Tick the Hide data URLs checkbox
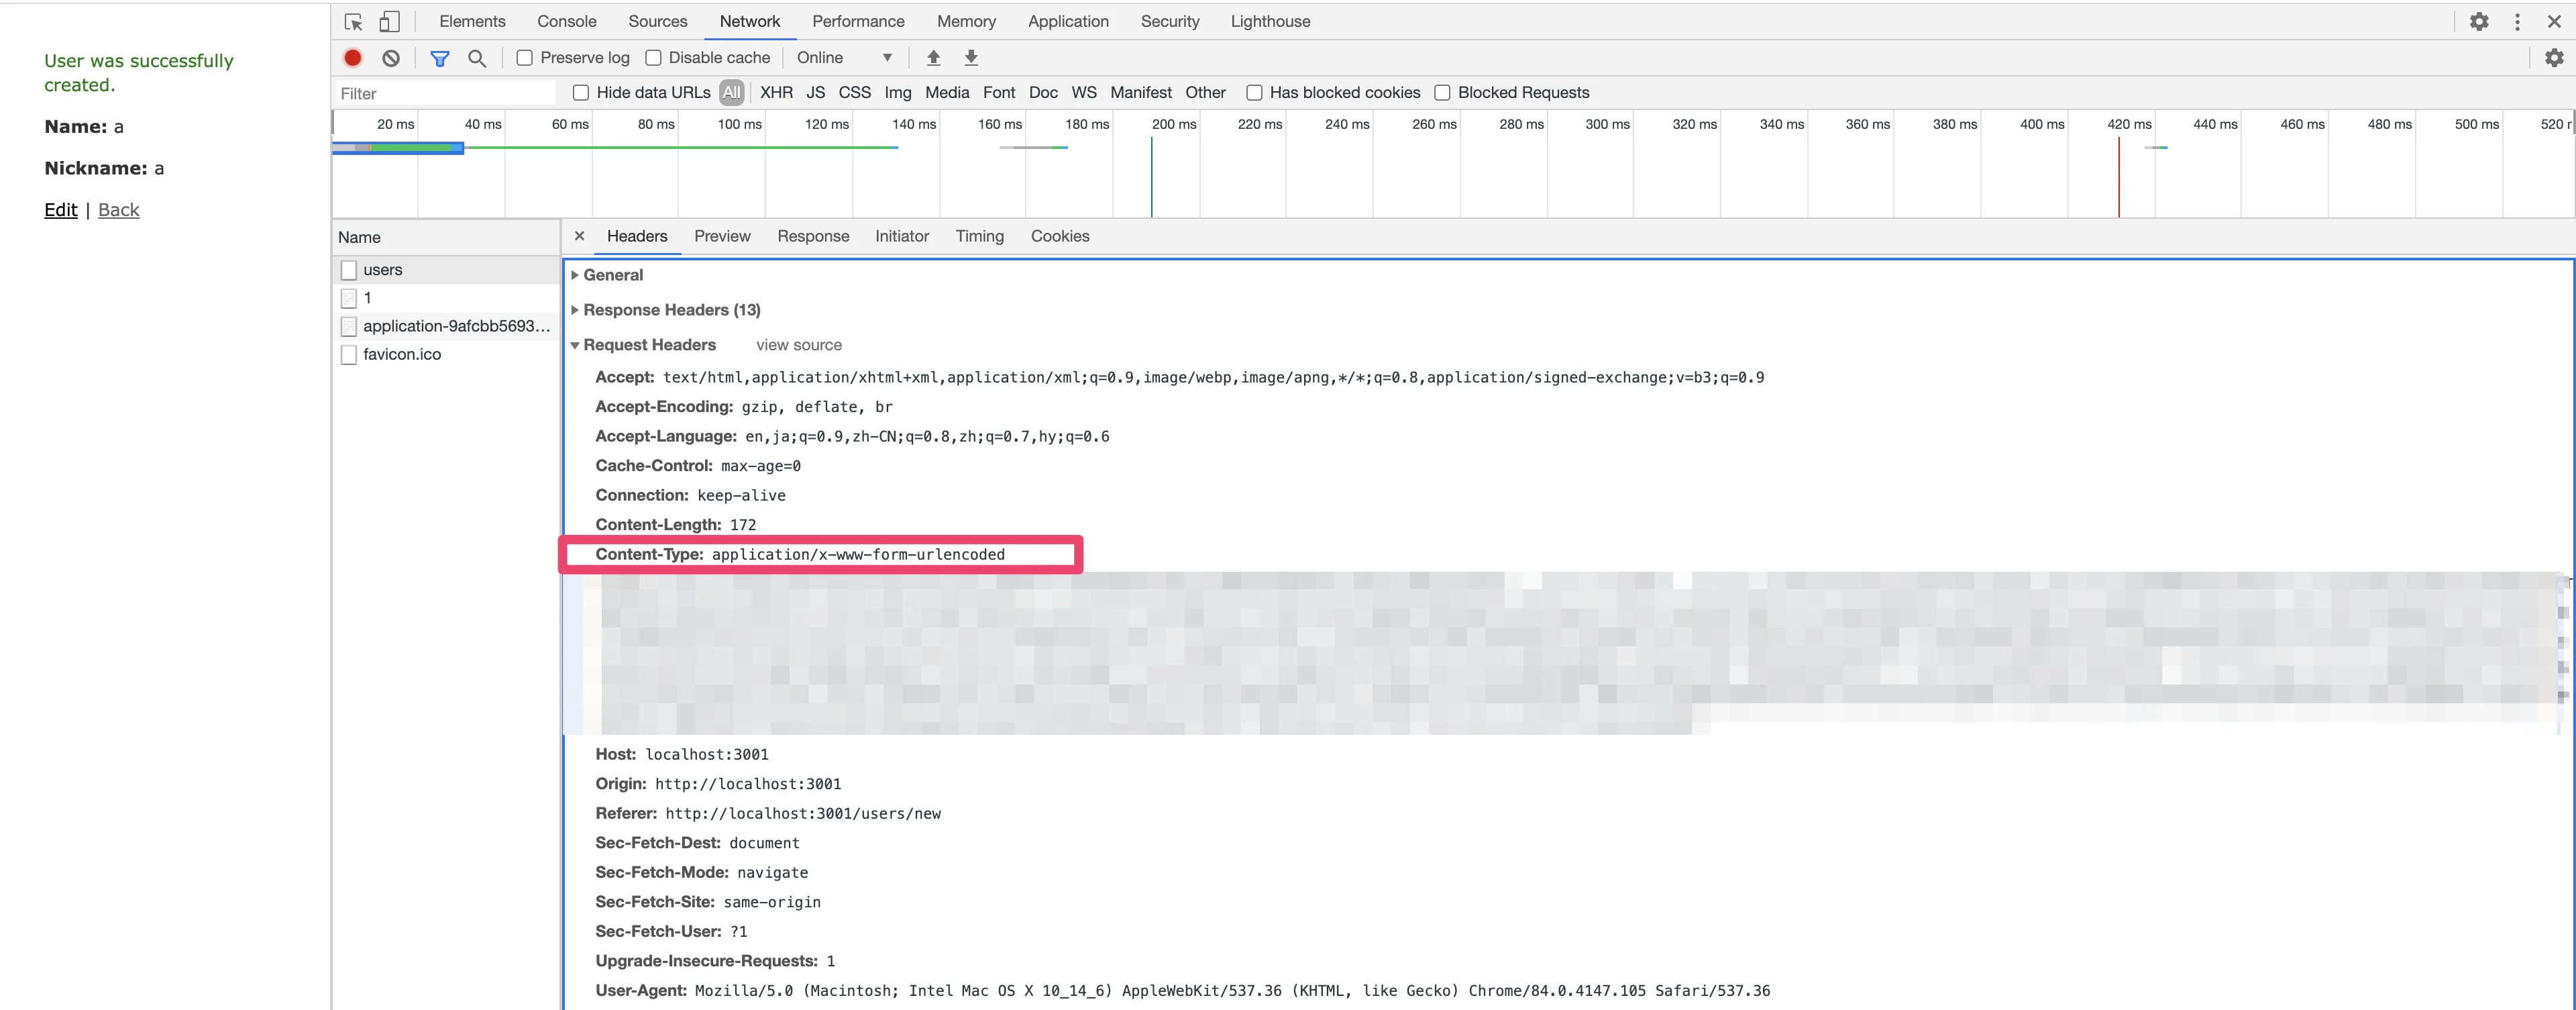Screen dimensions: 2576x1010 click(580, 93)
